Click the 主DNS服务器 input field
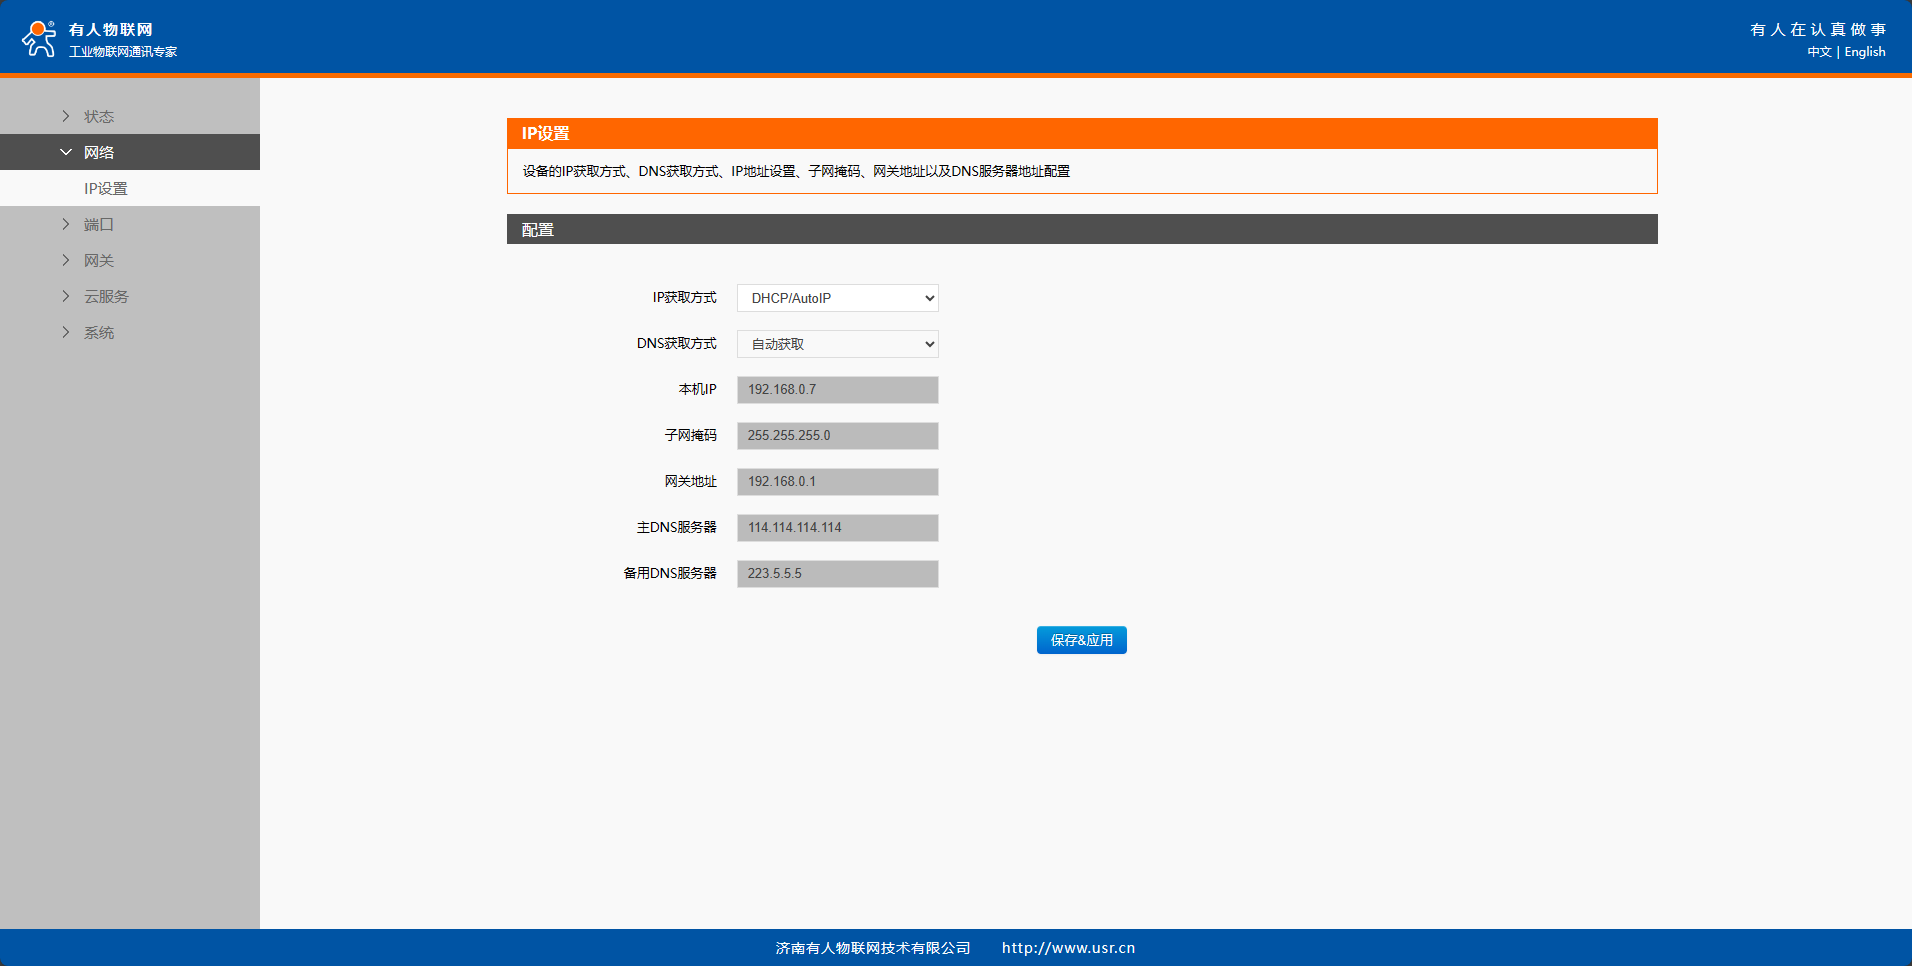1912x966 pixels. tap(837, 528)
